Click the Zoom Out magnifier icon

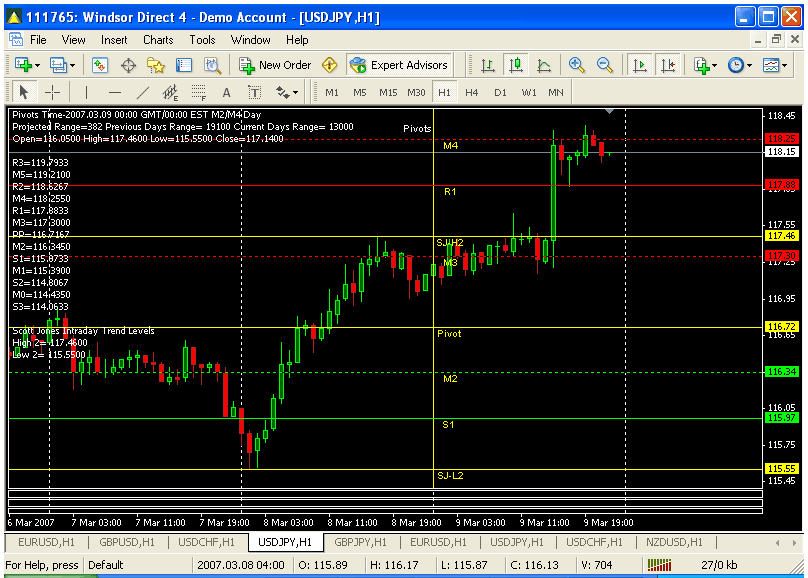(604, 65)
